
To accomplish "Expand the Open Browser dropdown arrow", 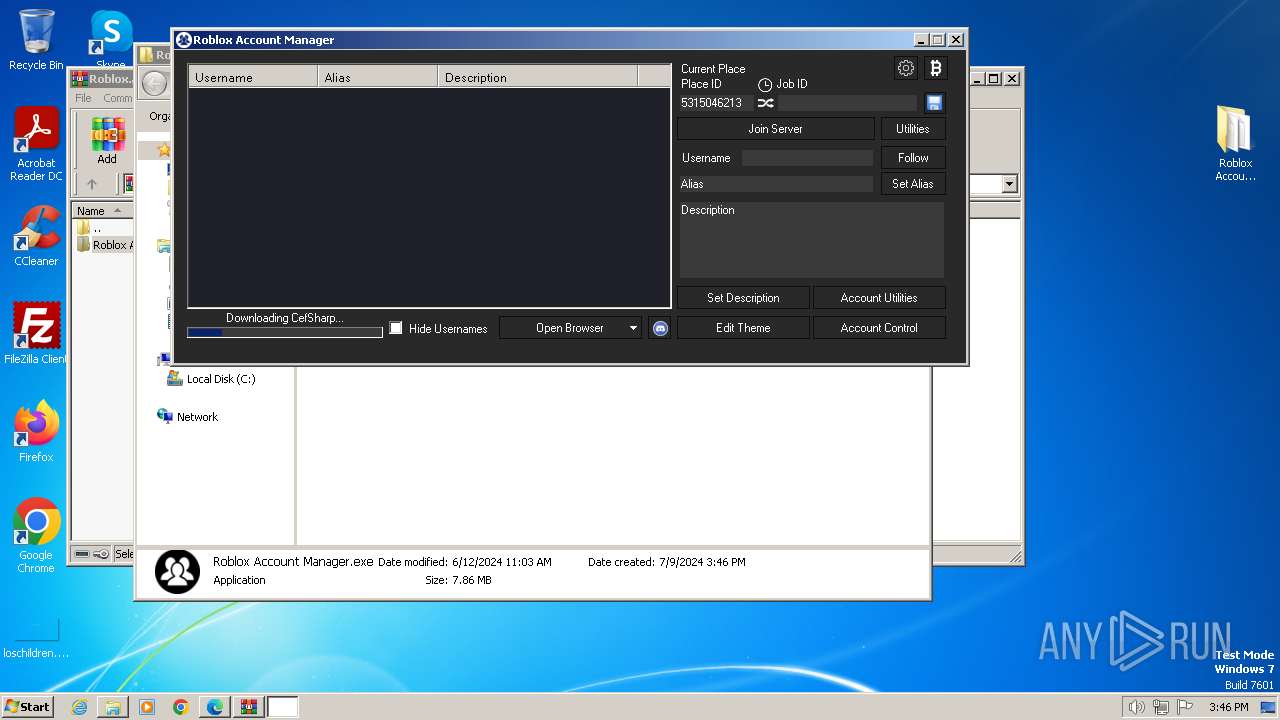I will (633, 328).
